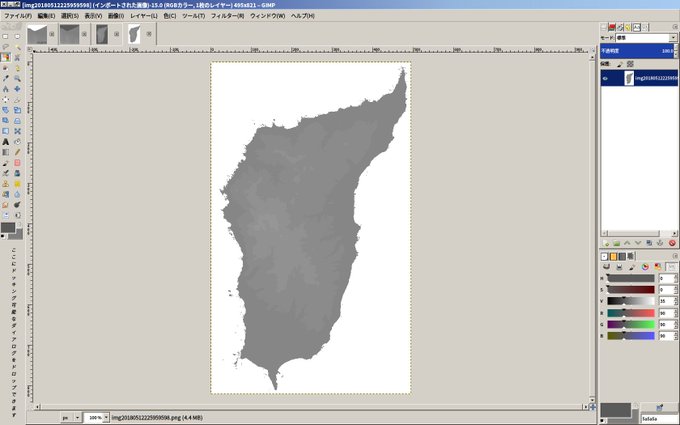680x425 pixels.
Task: Toggle lock alpha channel checkerboard icon
Action: click(x=630, y=64)
